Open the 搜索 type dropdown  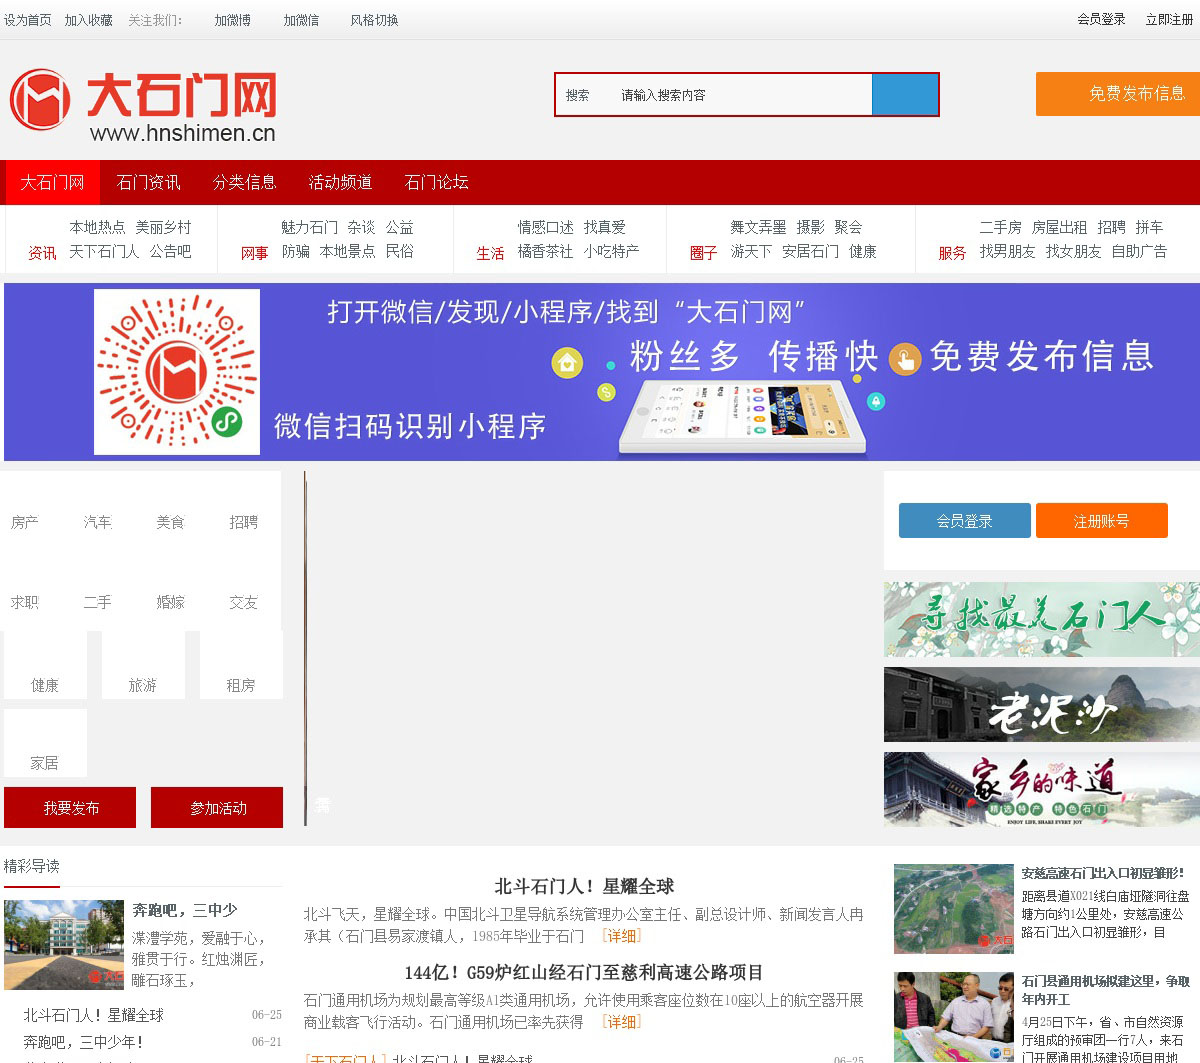[x=580, y=95]
